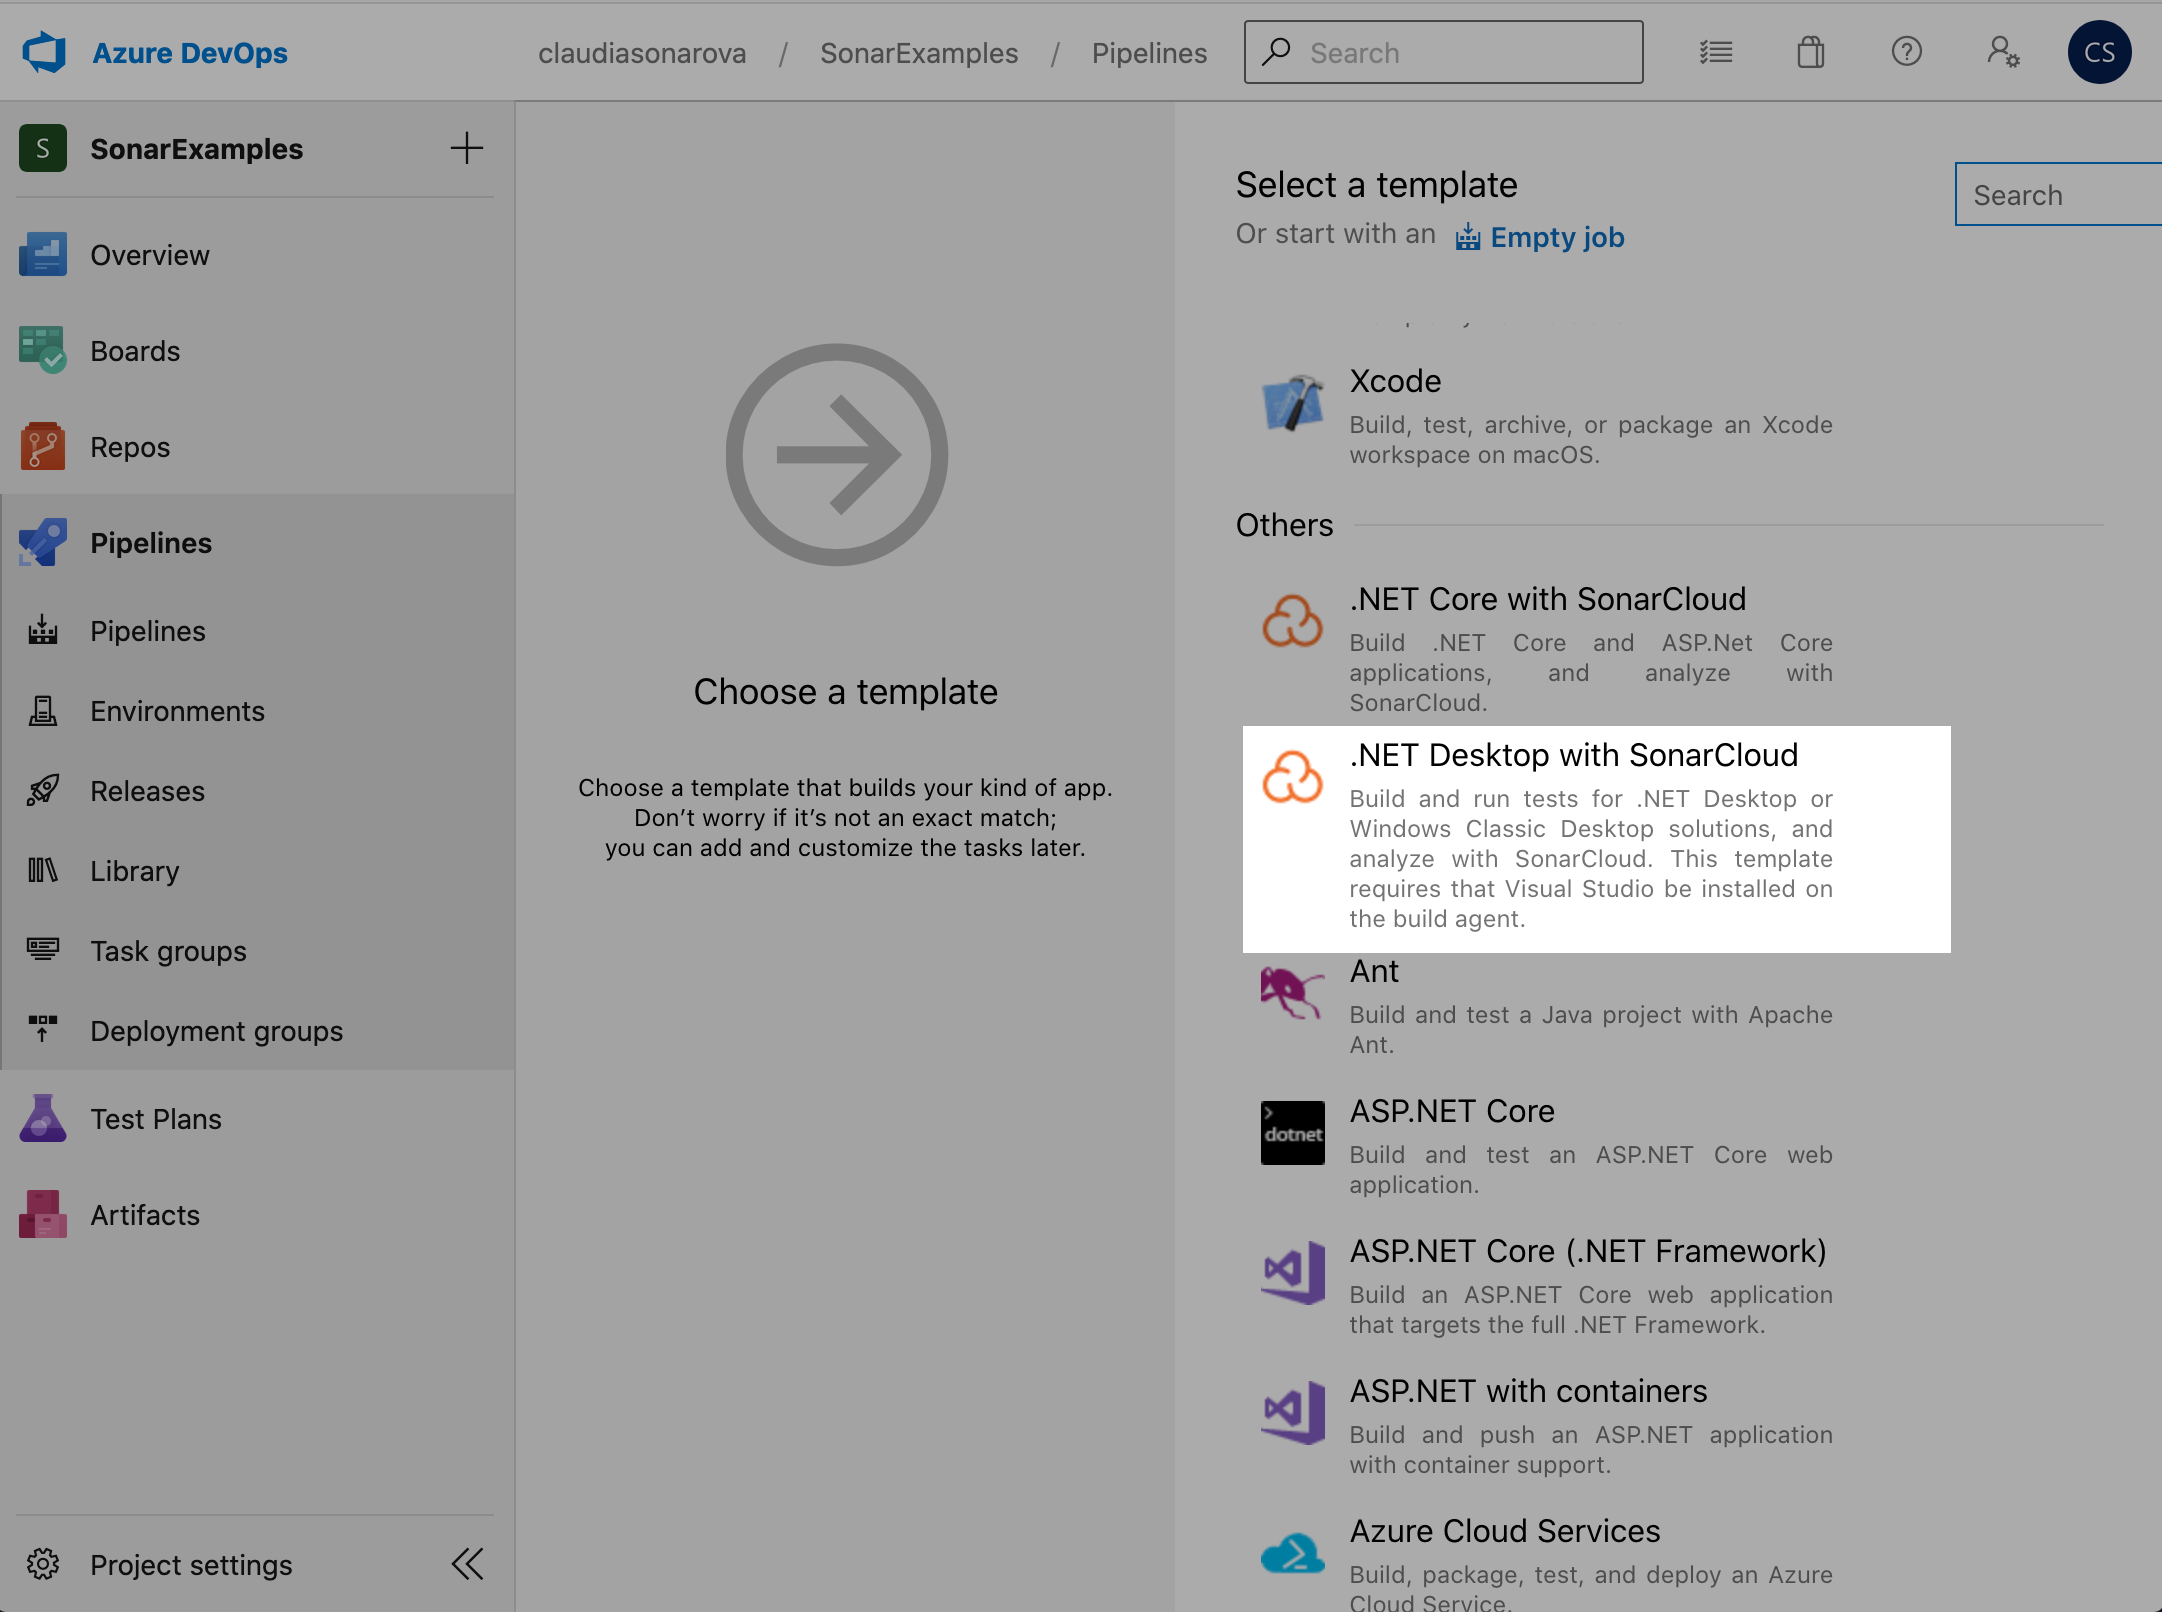The width and height of the screenshot is (2162, 1612).
Task: Click the SonarCloud icon for .NET Desktop template
Action: pos(1292,774)
